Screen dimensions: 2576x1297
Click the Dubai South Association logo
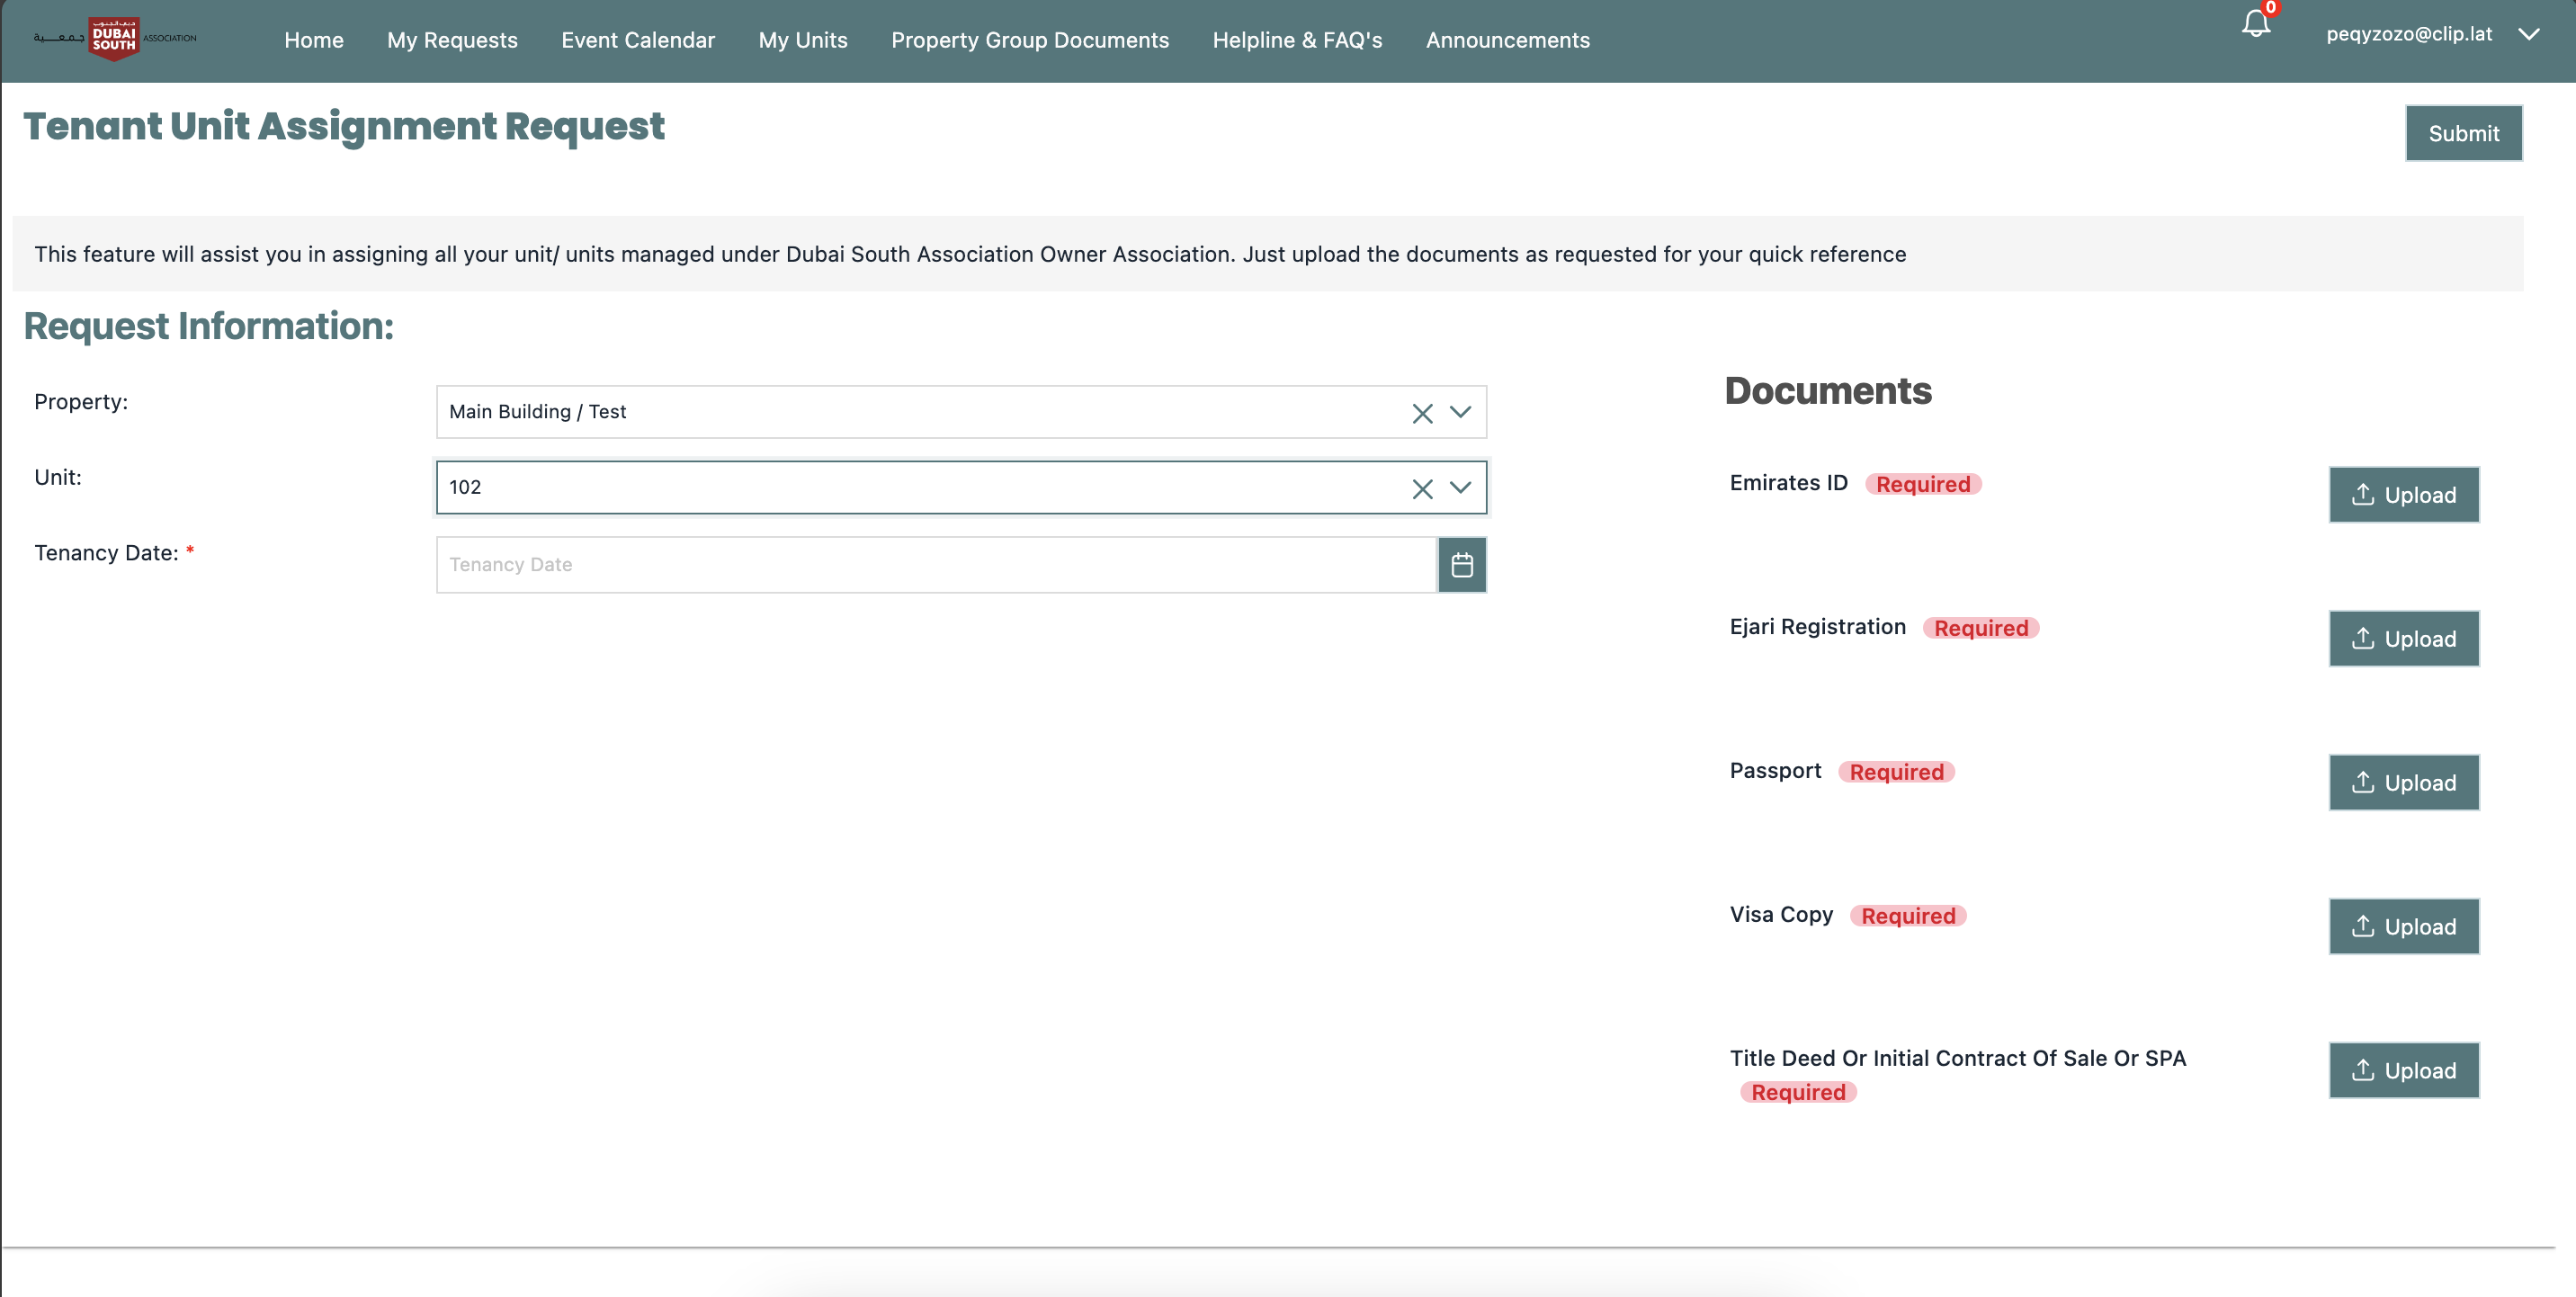(114, 39)
